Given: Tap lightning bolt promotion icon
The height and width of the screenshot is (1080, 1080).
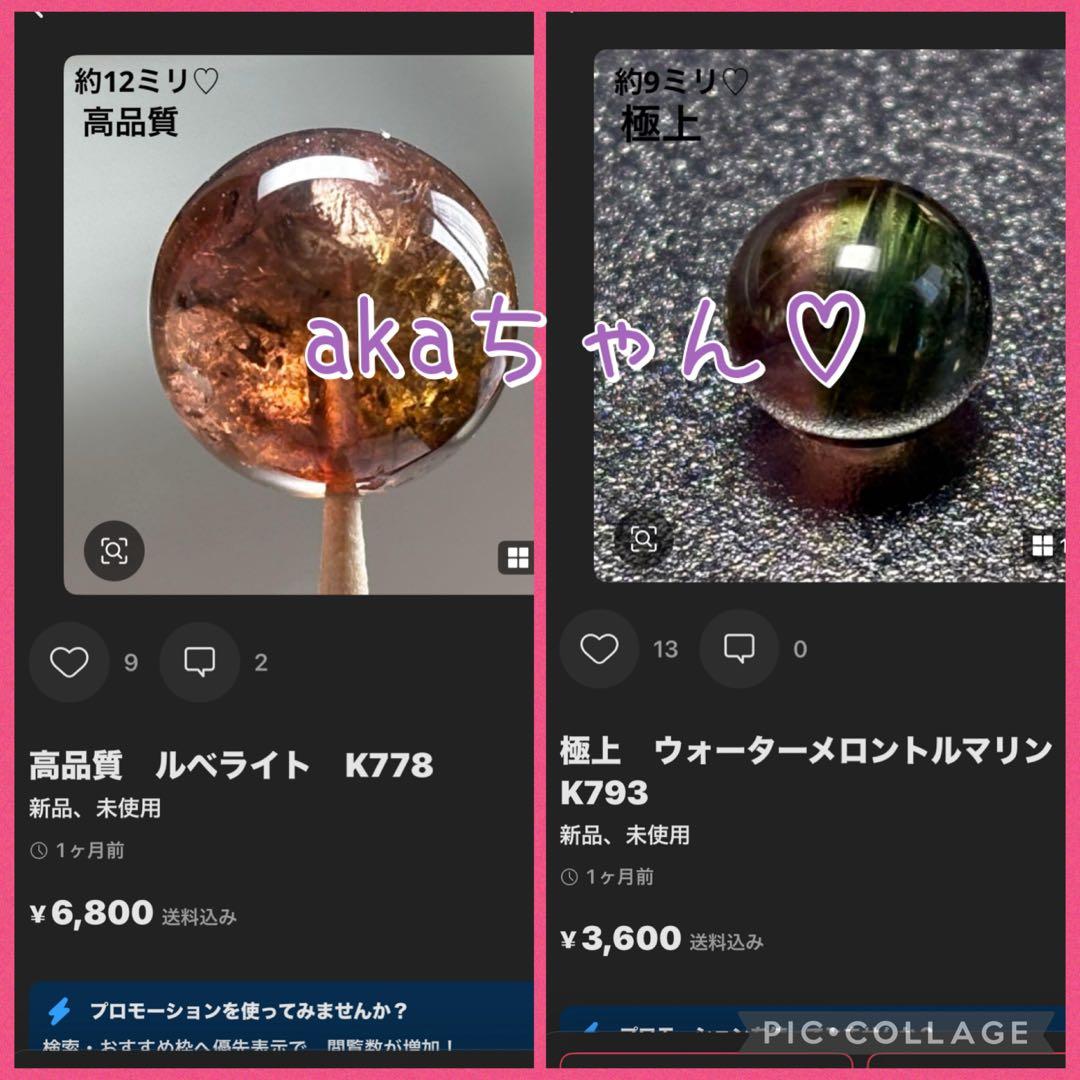Looking at the screenshot, I should point(59,1011).
